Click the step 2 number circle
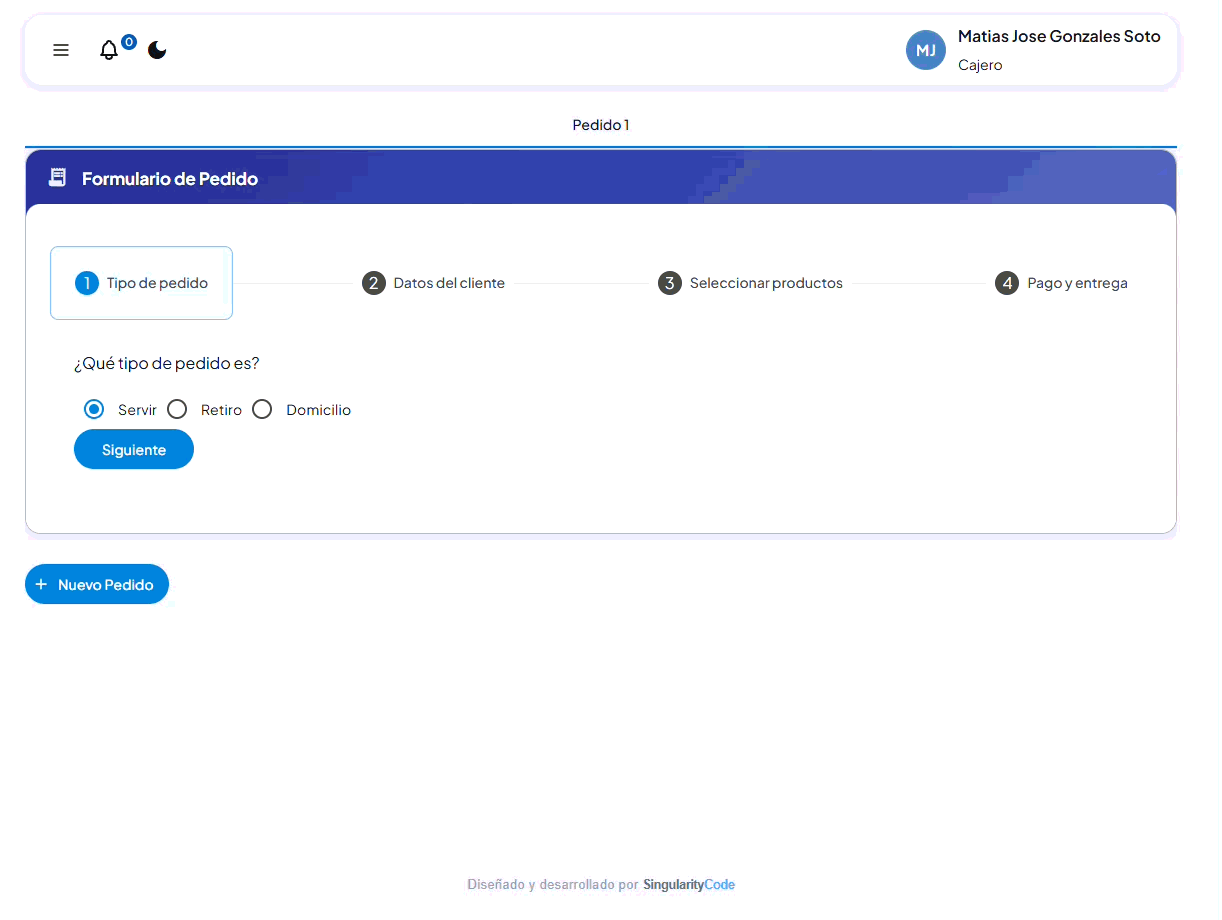 [x=374, y=283]
